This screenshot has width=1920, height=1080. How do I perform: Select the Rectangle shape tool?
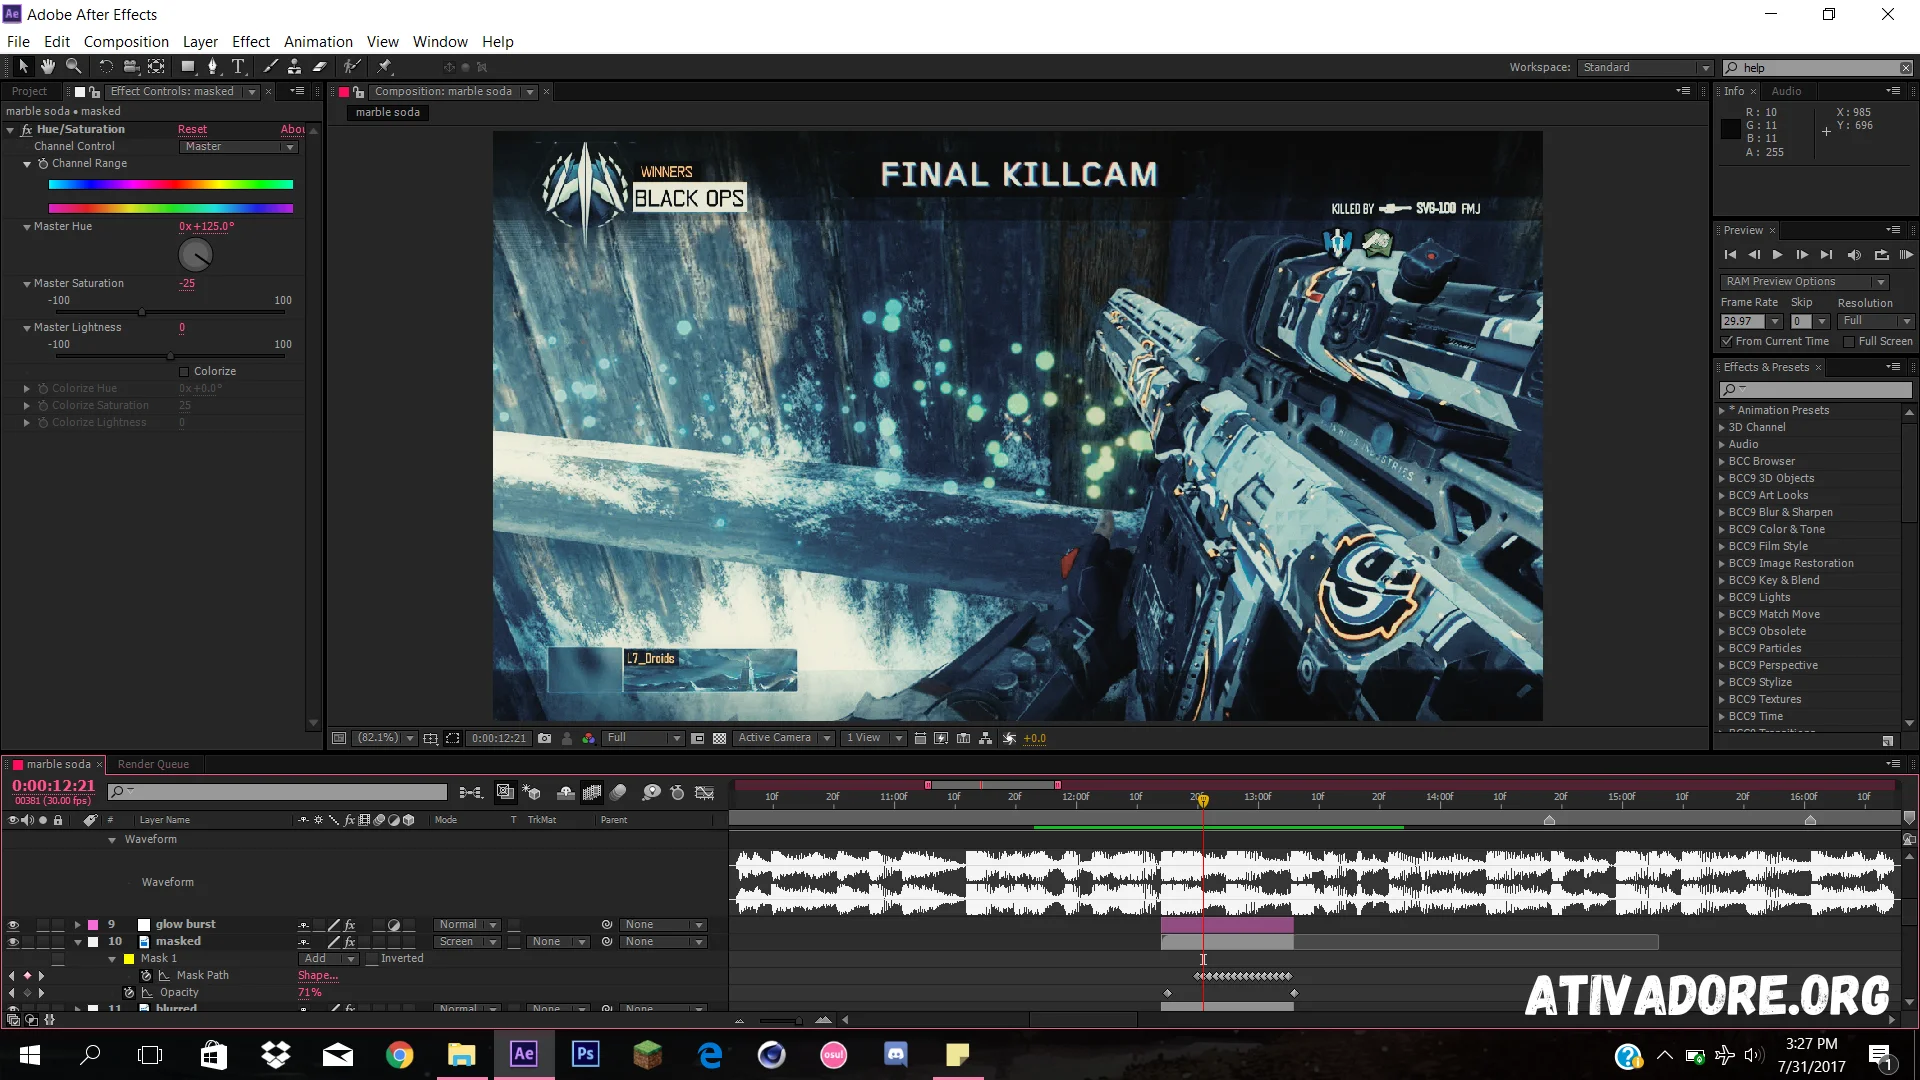tap(188, 66)
